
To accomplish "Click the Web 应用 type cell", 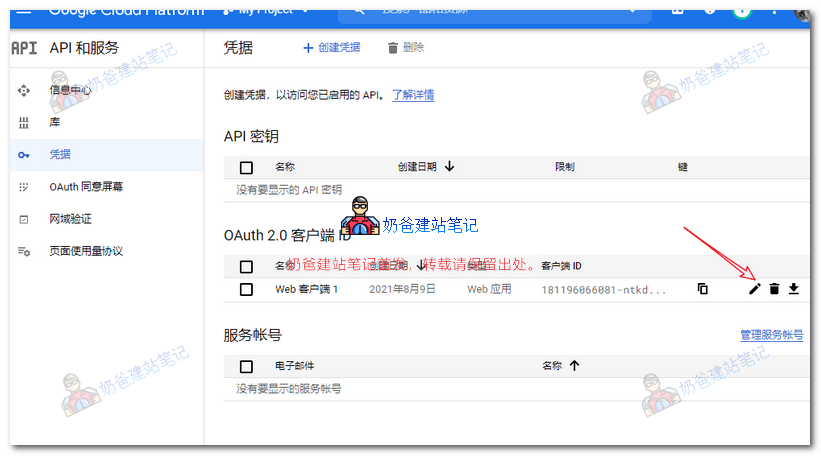I will pos(489,289).
